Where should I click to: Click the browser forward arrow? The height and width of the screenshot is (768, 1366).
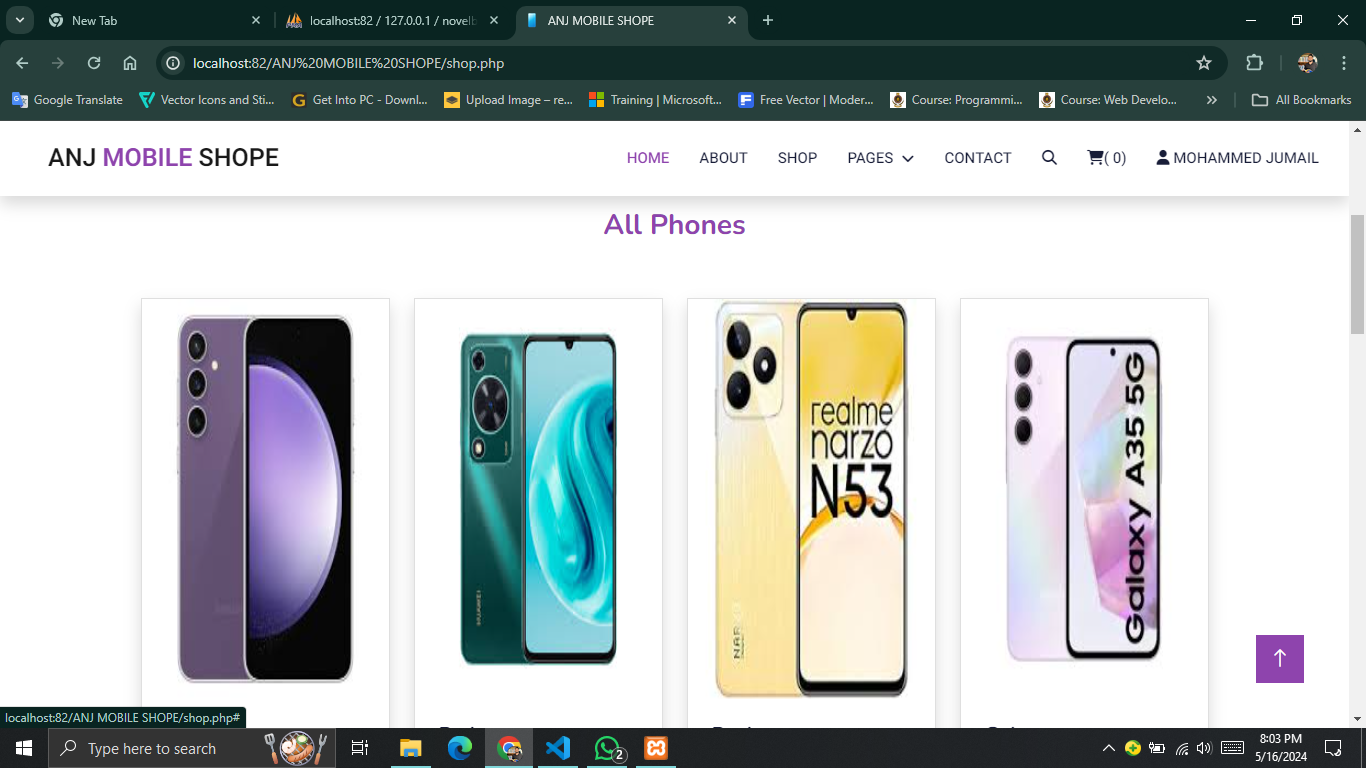click(x=58, y=63)
